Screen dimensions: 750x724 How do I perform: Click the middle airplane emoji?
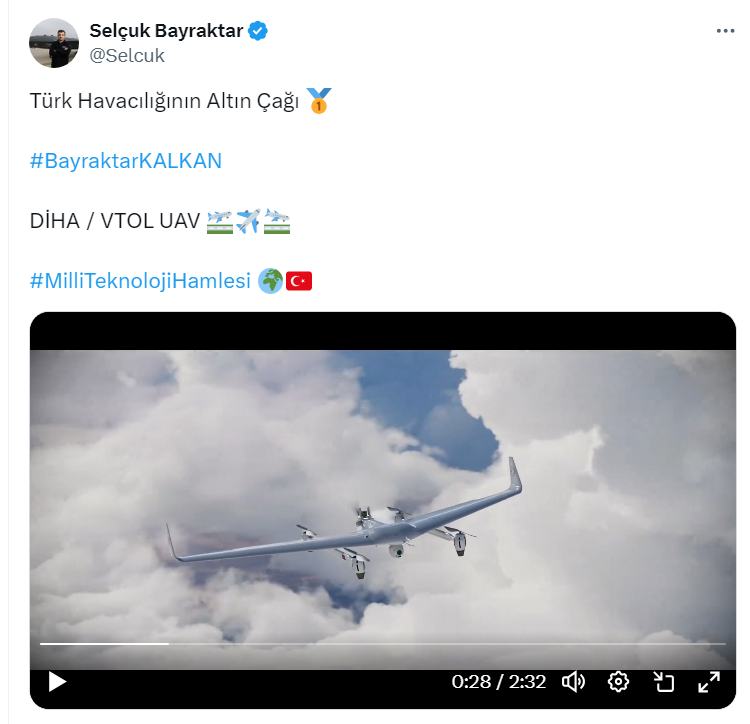[248, 221]
